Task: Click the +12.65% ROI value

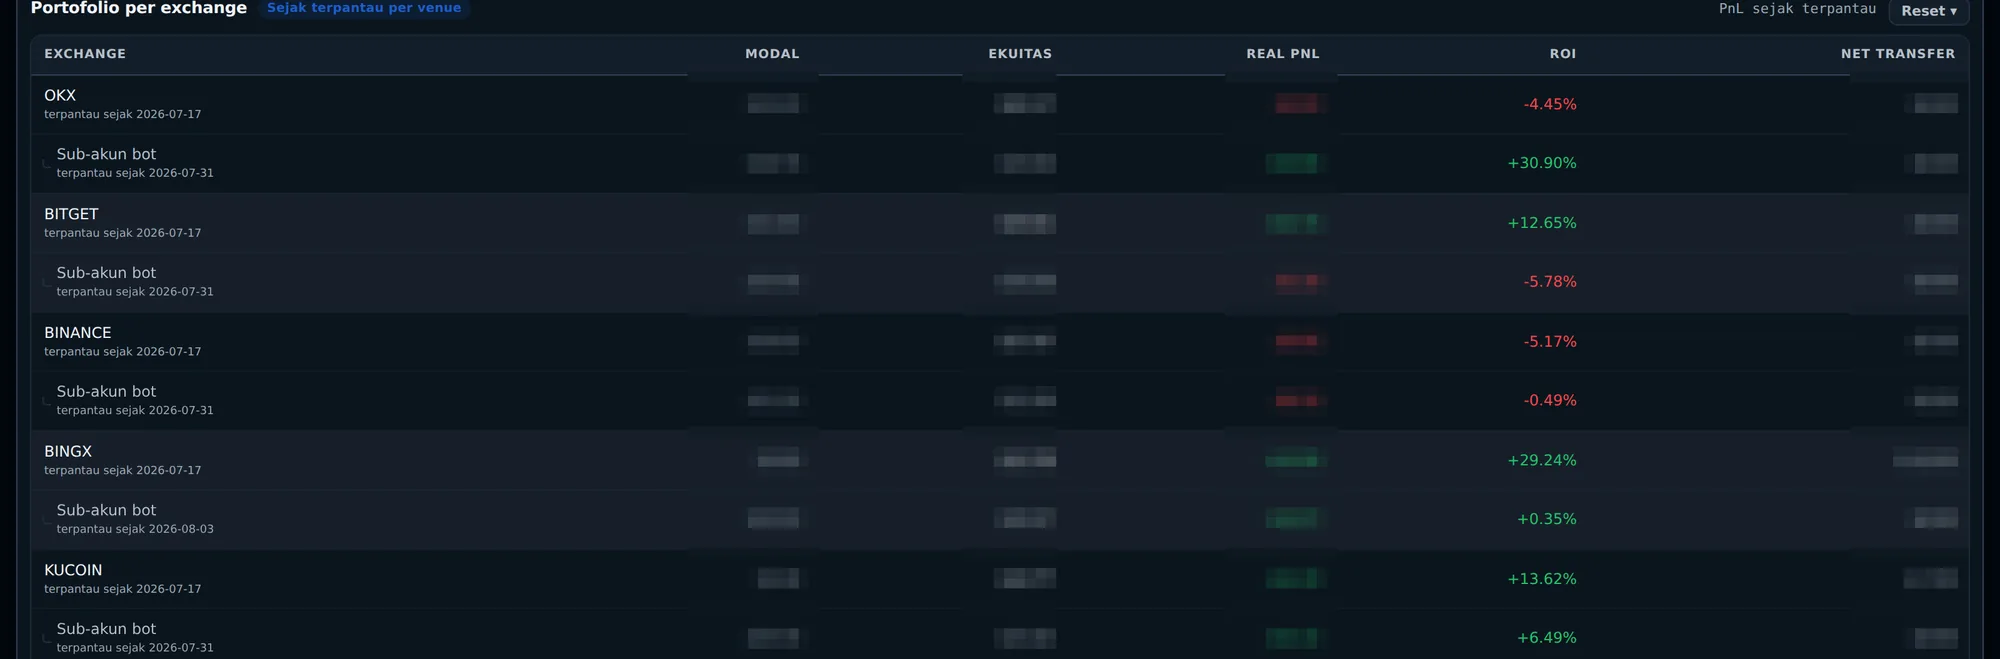Action: [x=1542, y=223]
